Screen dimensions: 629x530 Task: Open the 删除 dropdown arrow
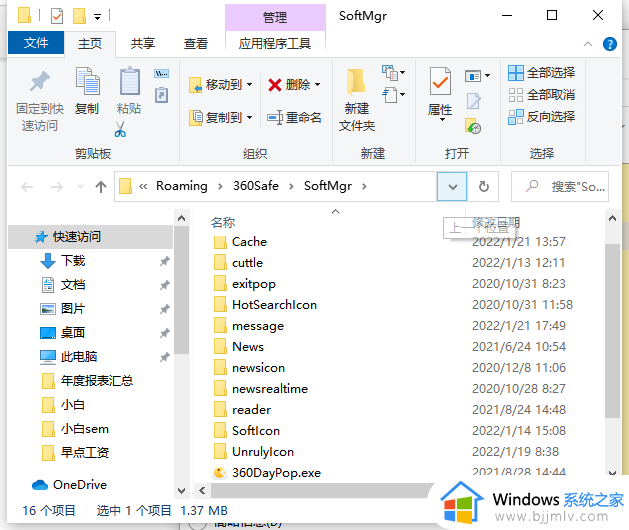tap(317, 85)
